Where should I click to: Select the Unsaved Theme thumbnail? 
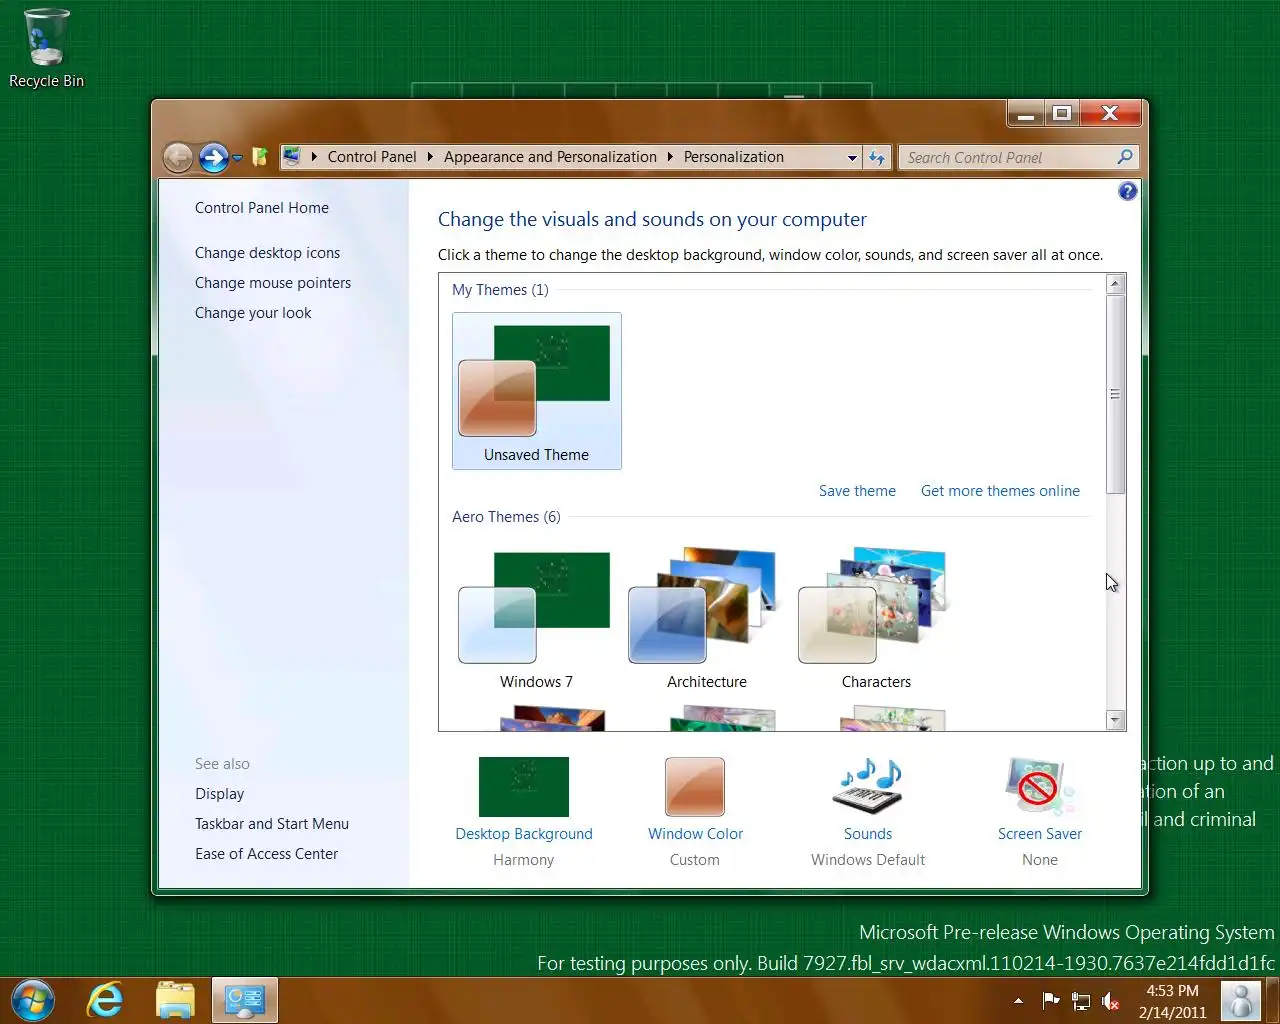click(537, 391)
